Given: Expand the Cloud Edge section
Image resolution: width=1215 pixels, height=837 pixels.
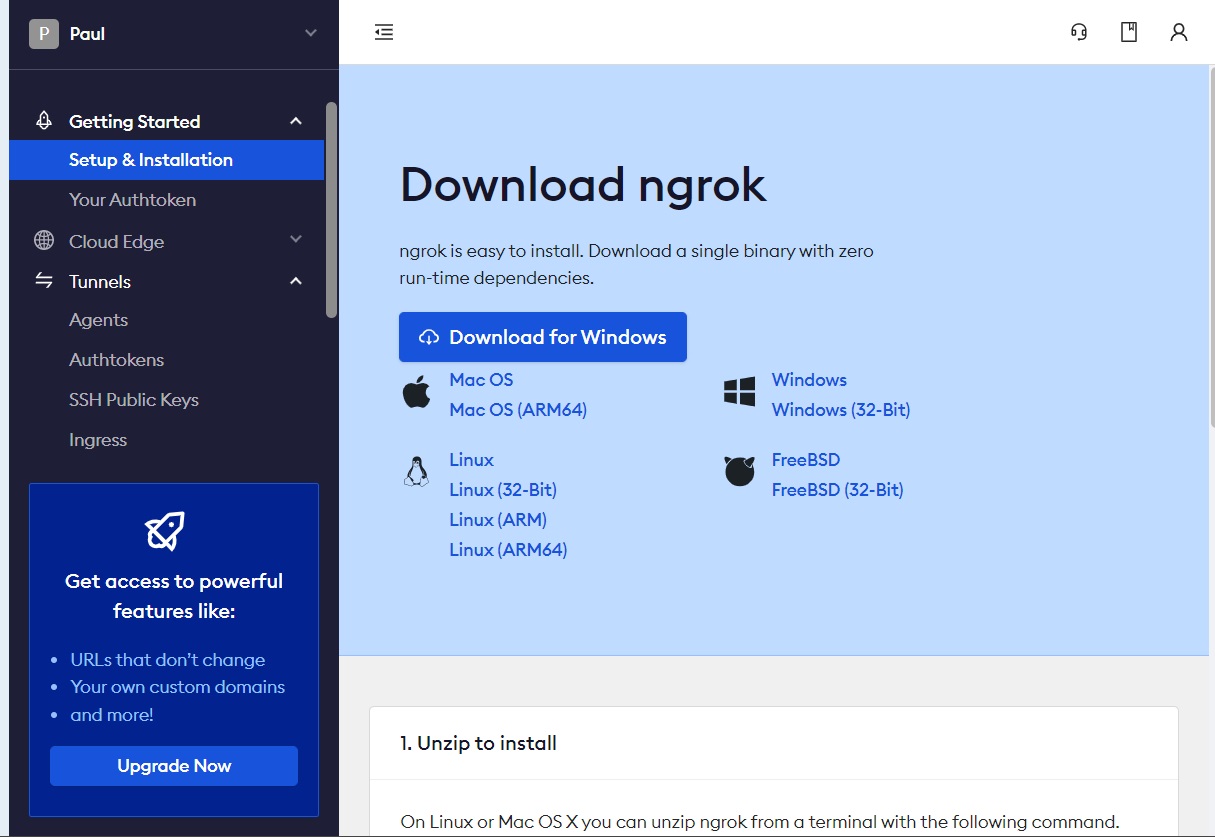Looking at the screenshot, I should (296, 240).
